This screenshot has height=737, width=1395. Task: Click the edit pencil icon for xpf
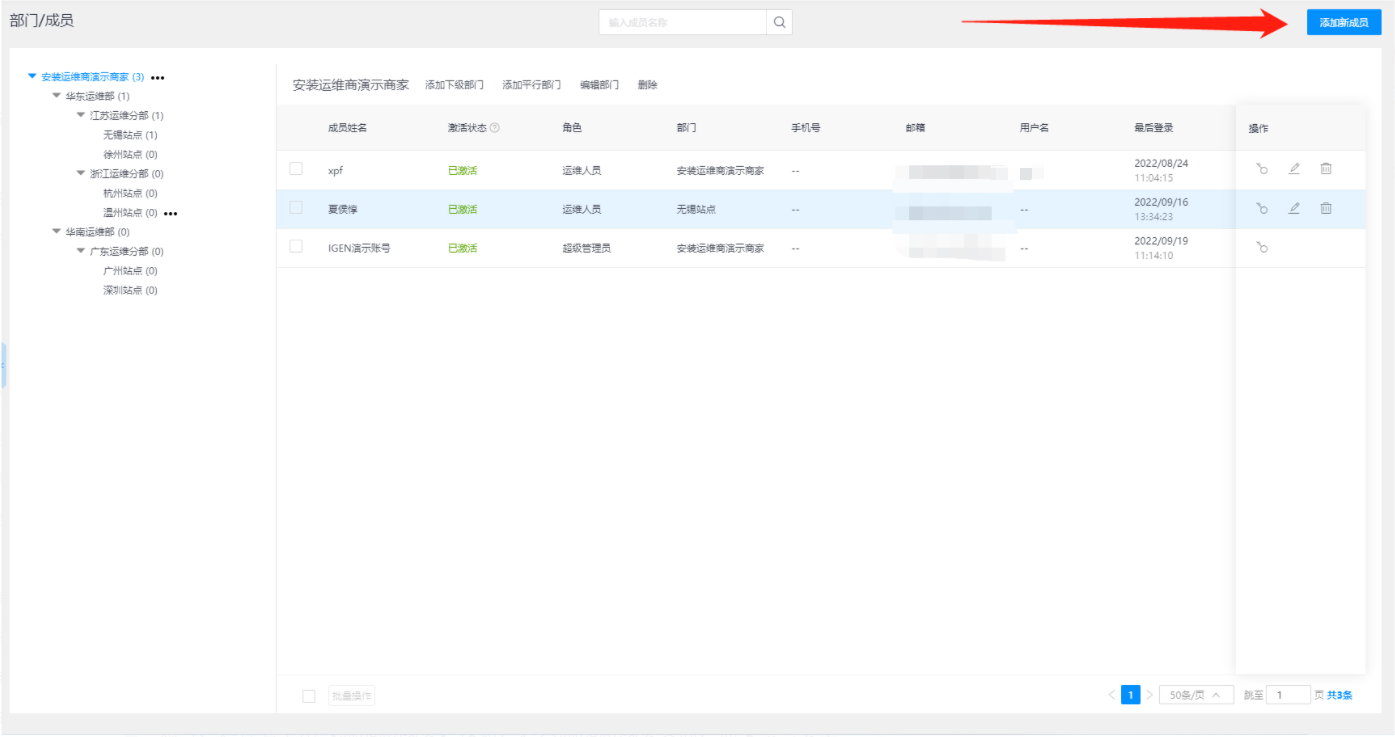(1294, 169)
